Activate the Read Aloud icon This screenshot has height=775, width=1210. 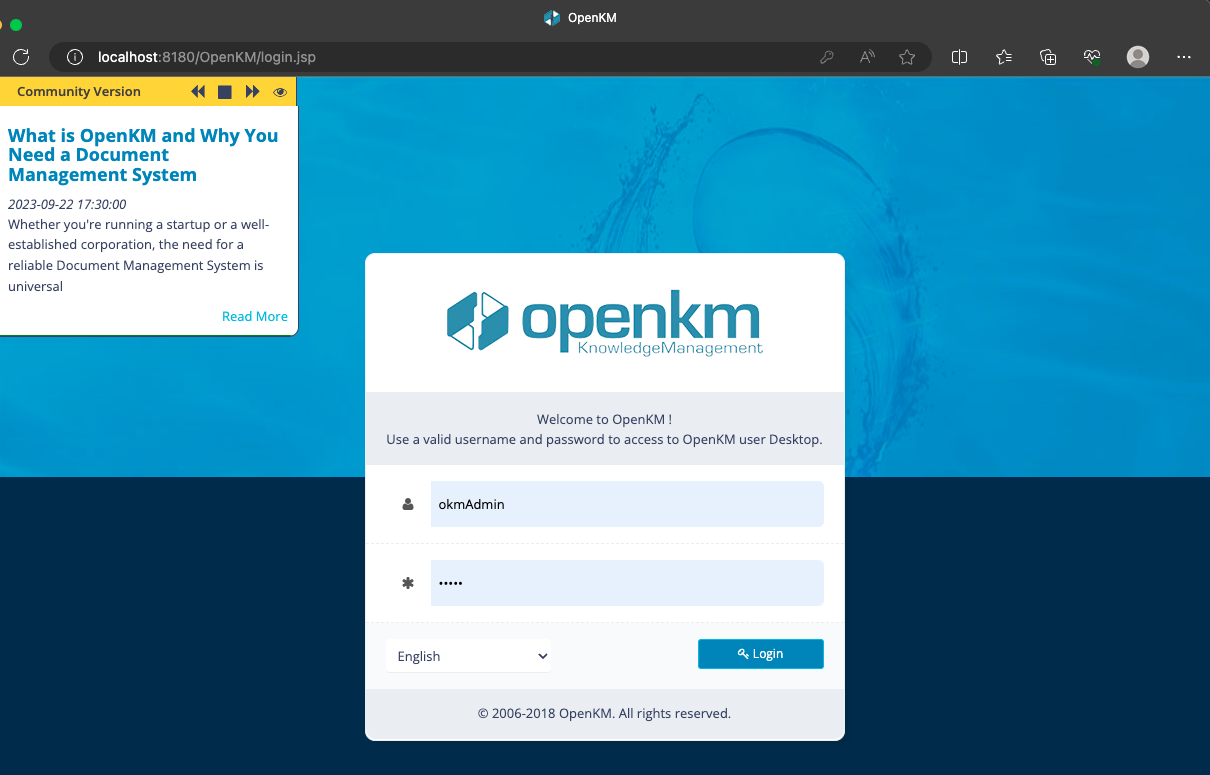click(x=867, y=57)
